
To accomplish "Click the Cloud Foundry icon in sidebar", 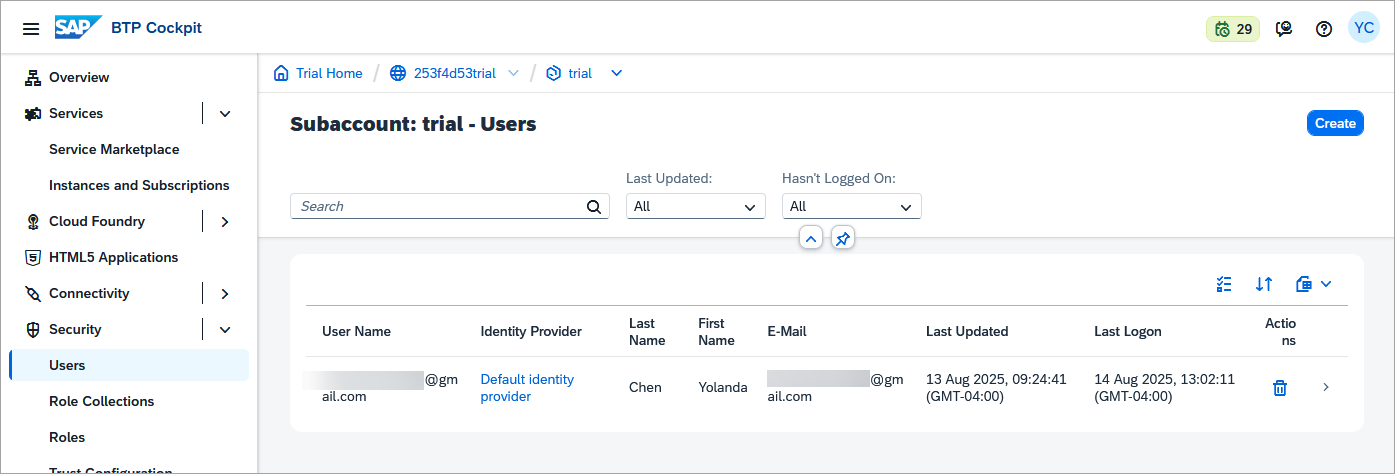I will click(32, 221).
